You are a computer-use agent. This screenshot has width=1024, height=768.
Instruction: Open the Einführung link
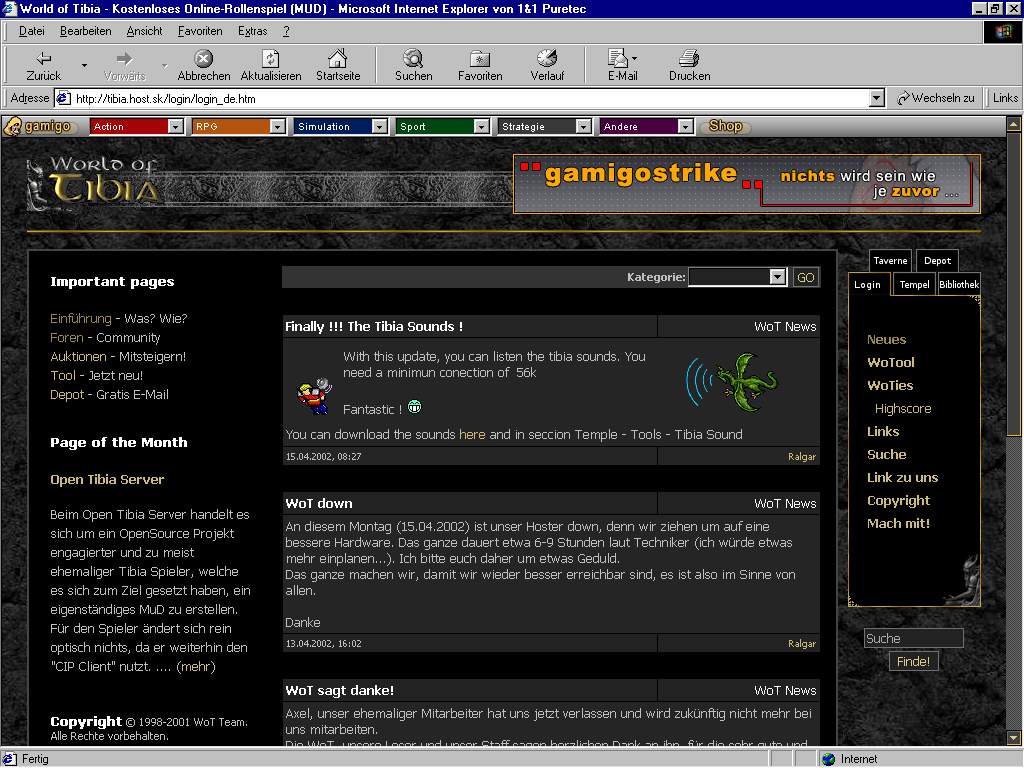pos(81,319)
